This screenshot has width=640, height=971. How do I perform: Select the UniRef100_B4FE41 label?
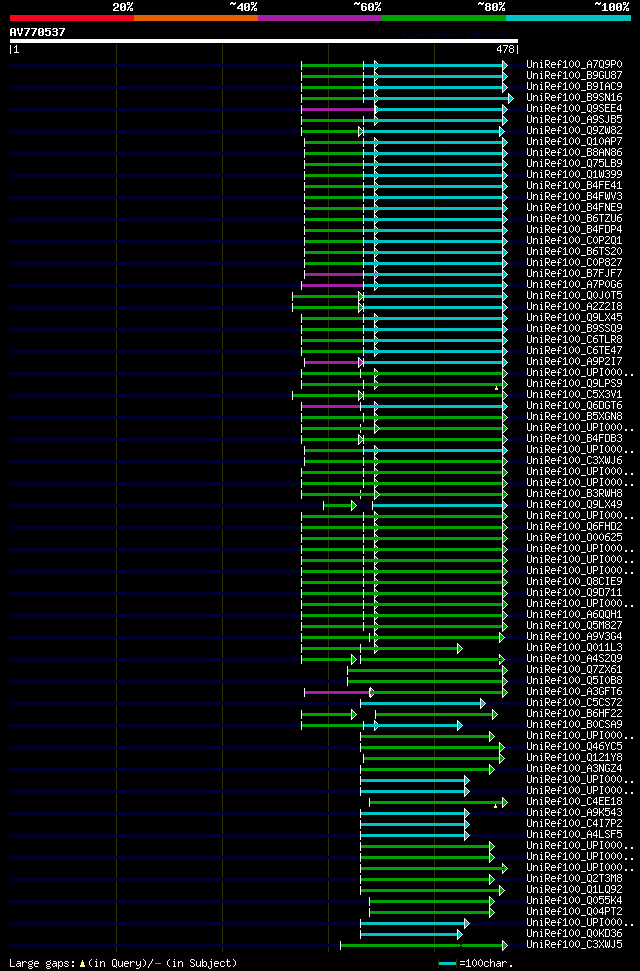(x=574, y=185)
